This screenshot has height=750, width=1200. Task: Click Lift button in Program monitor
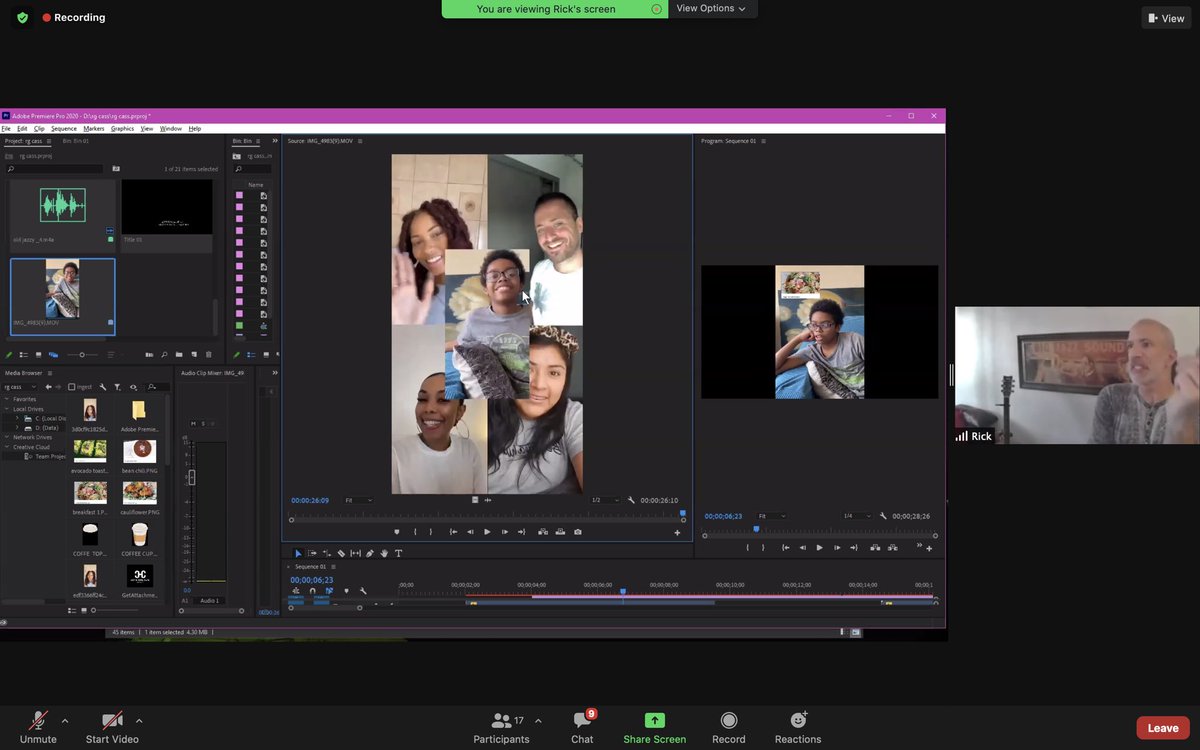coord(876,547)
